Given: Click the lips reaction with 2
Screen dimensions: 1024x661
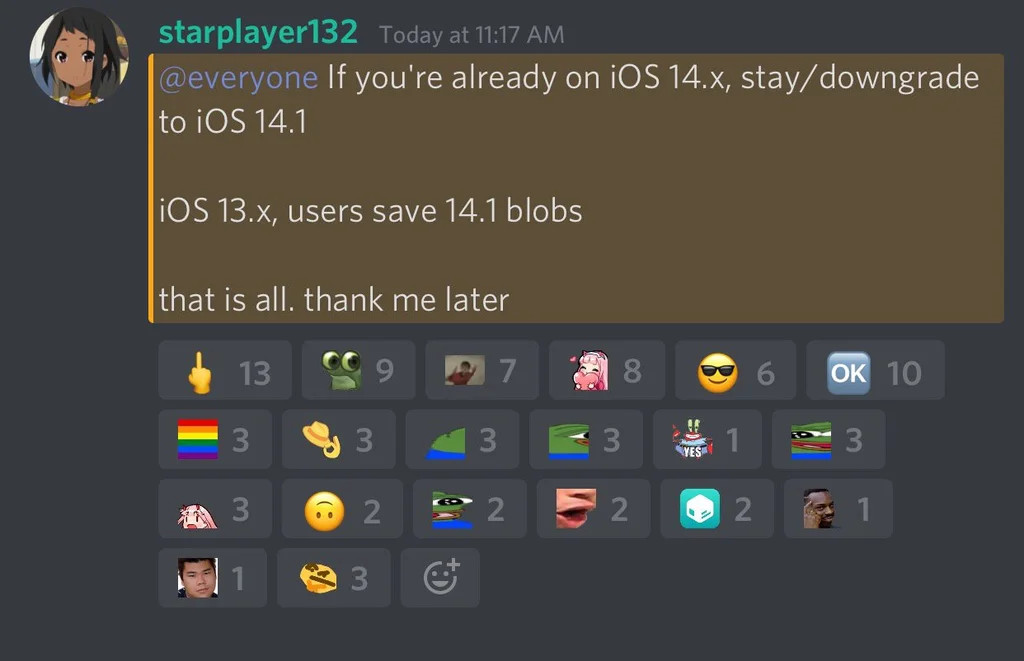Looking at the screenshot, I should point(593,509).
